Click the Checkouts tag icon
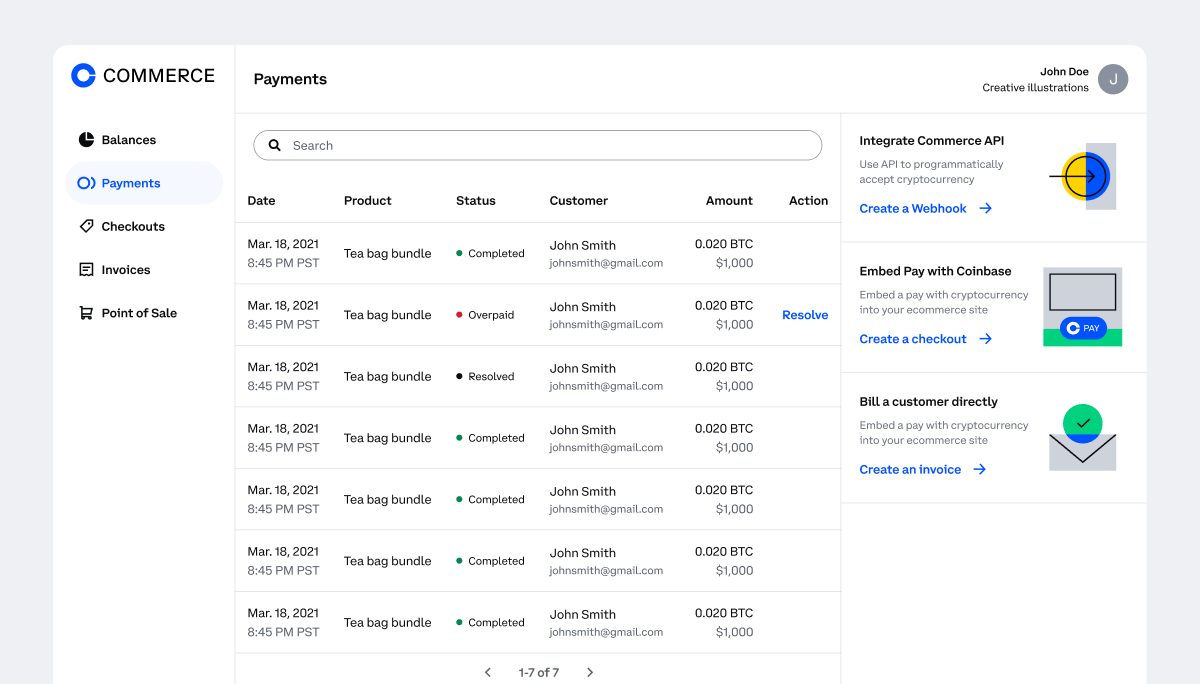1200x684 pixels. 86,226
